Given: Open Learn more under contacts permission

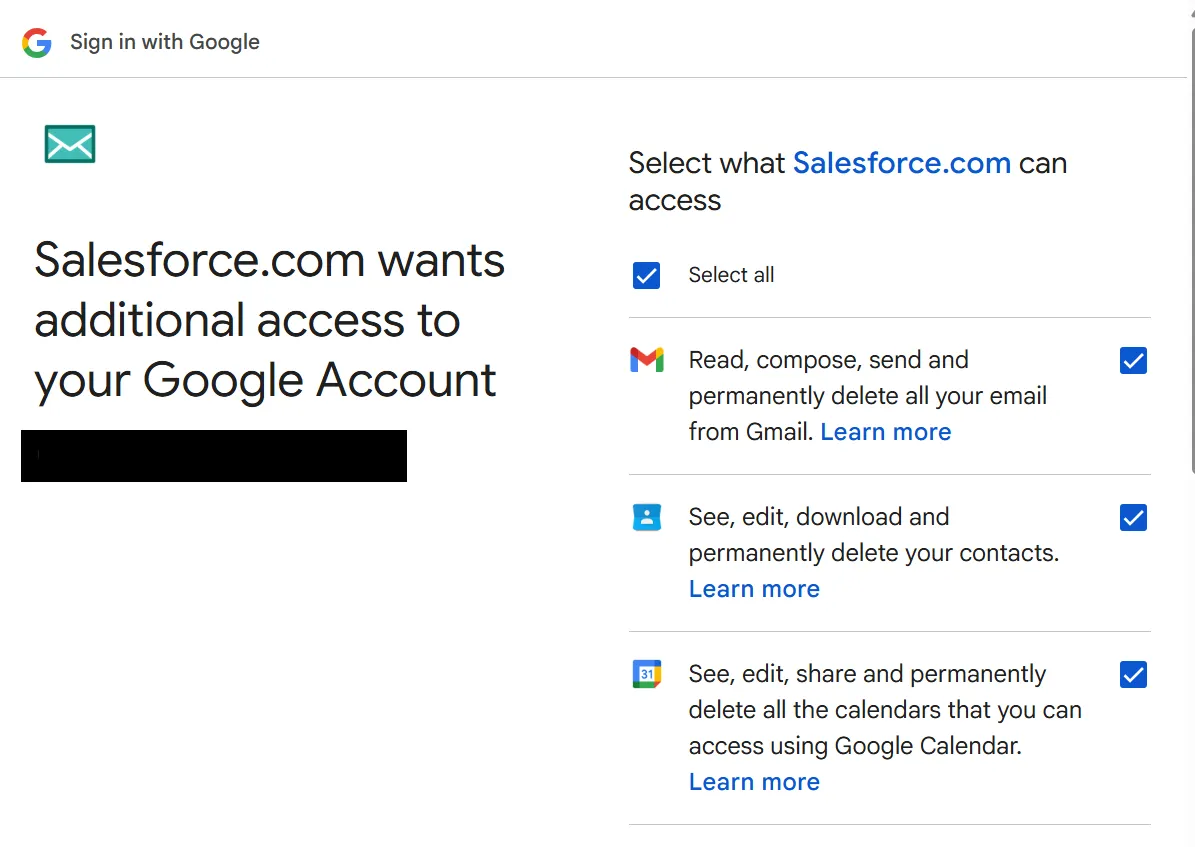Looking at the screenshot, I should click(x=754, y=589).
